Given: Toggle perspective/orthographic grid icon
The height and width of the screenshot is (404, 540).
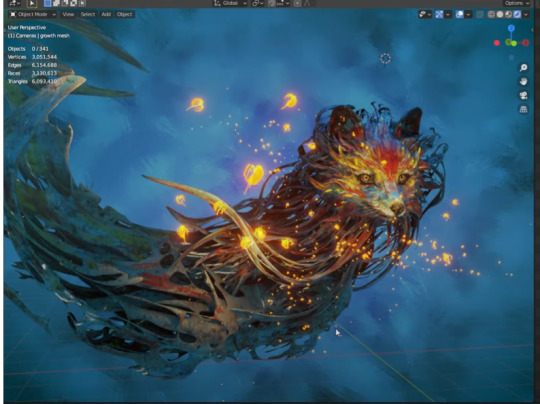Looking at the screenshot, I should [523, 109].
